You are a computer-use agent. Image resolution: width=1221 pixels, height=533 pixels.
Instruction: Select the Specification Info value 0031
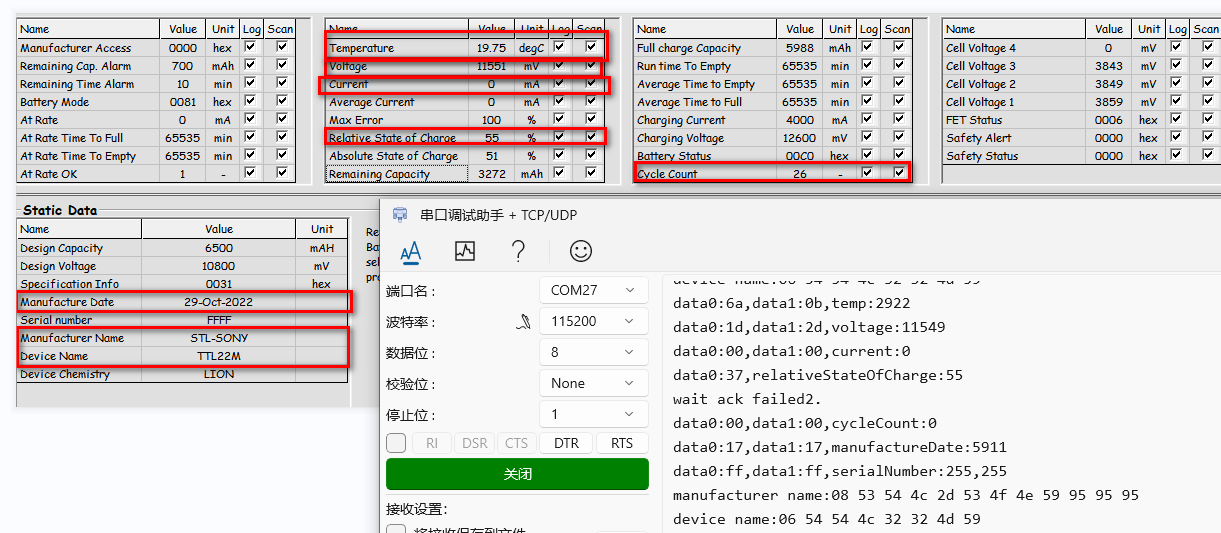click(x=219, y=284)
